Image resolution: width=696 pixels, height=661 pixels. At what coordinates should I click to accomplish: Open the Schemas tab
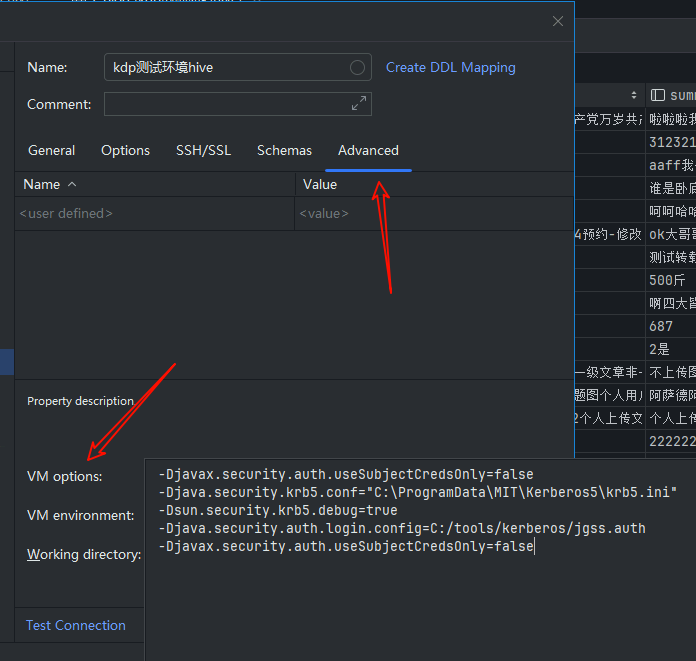tap(285, 150)
